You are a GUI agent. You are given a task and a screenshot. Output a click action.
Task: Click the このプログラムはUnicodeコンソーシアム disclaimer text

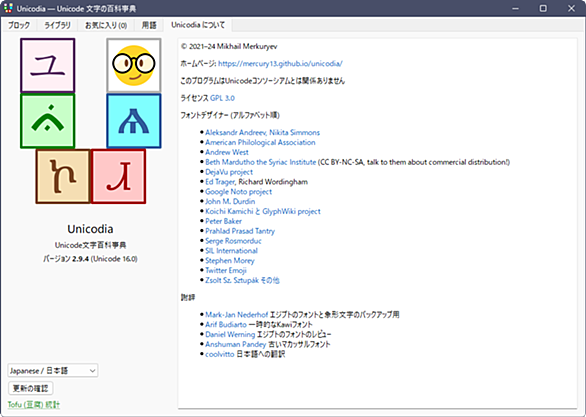262,81
